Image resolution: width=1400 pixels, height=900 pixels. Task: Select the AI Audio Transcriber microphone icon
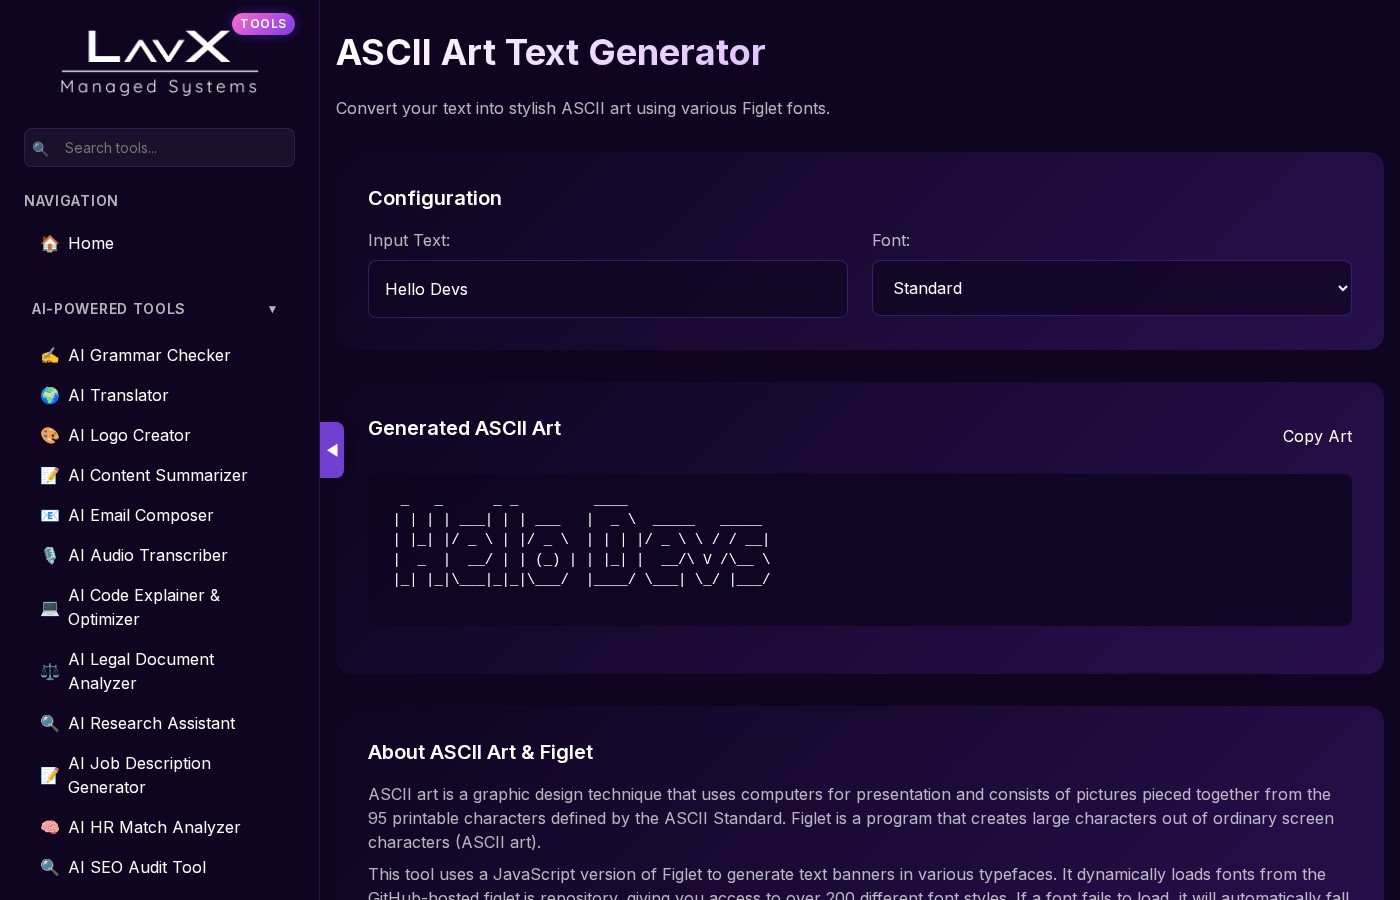[50, 555]
